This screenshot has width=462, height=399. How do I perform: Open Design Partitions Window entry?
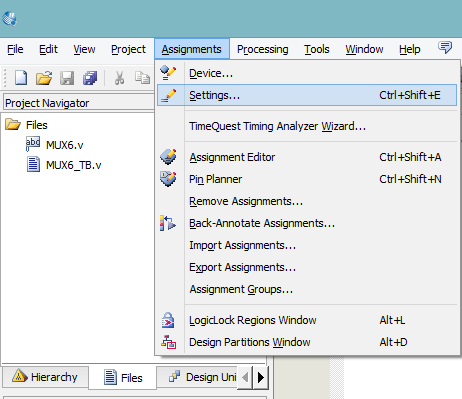point(307,342)
